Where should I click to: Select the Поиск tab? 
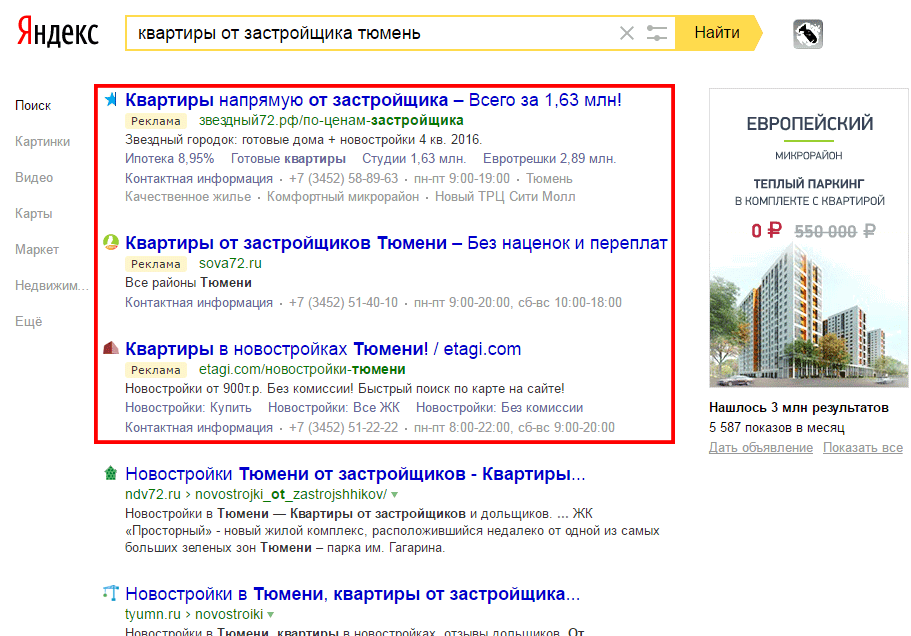coord(33,106)
